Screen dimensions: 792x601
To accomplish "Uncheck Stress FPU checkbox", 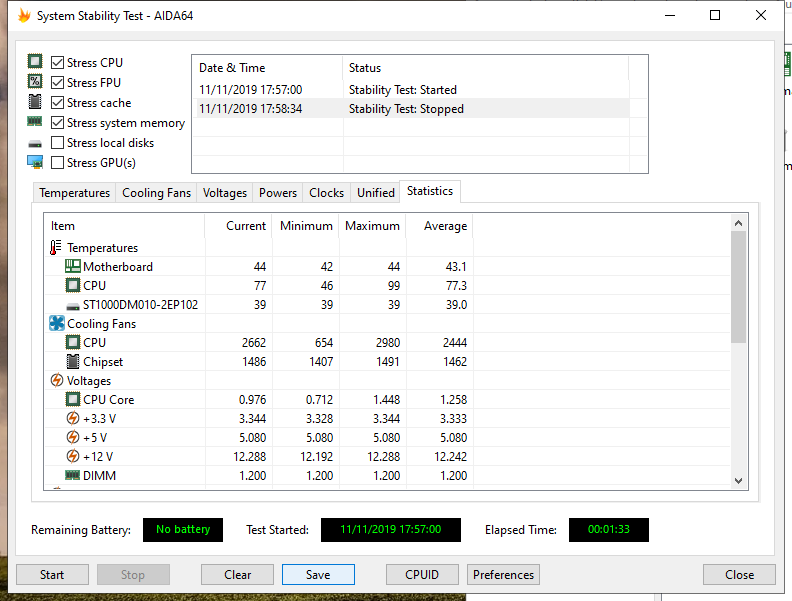I will [x=58, y=82].
